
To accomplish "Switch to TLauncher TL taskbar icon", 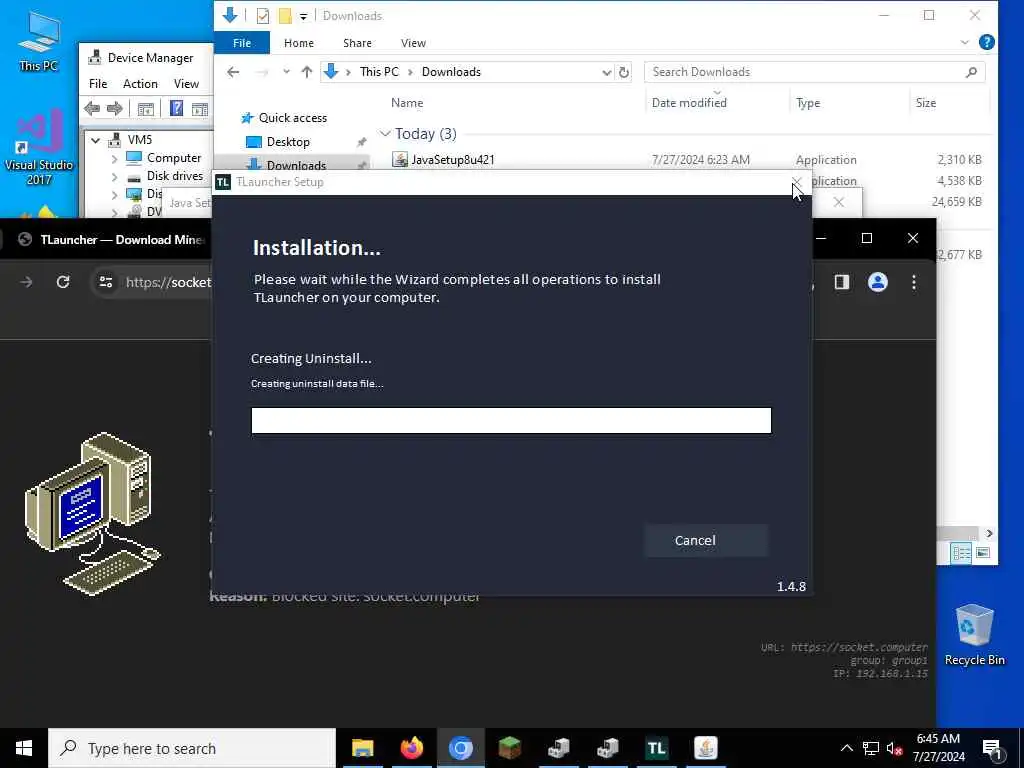I will click(656, 748).
